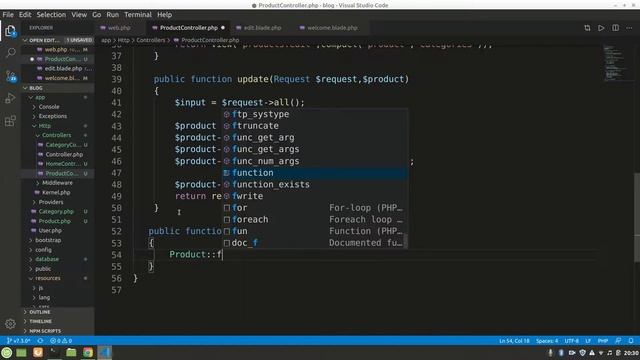
Task: Select 'function' autocomplete suggestion
Action: click(x=315, y=173)
